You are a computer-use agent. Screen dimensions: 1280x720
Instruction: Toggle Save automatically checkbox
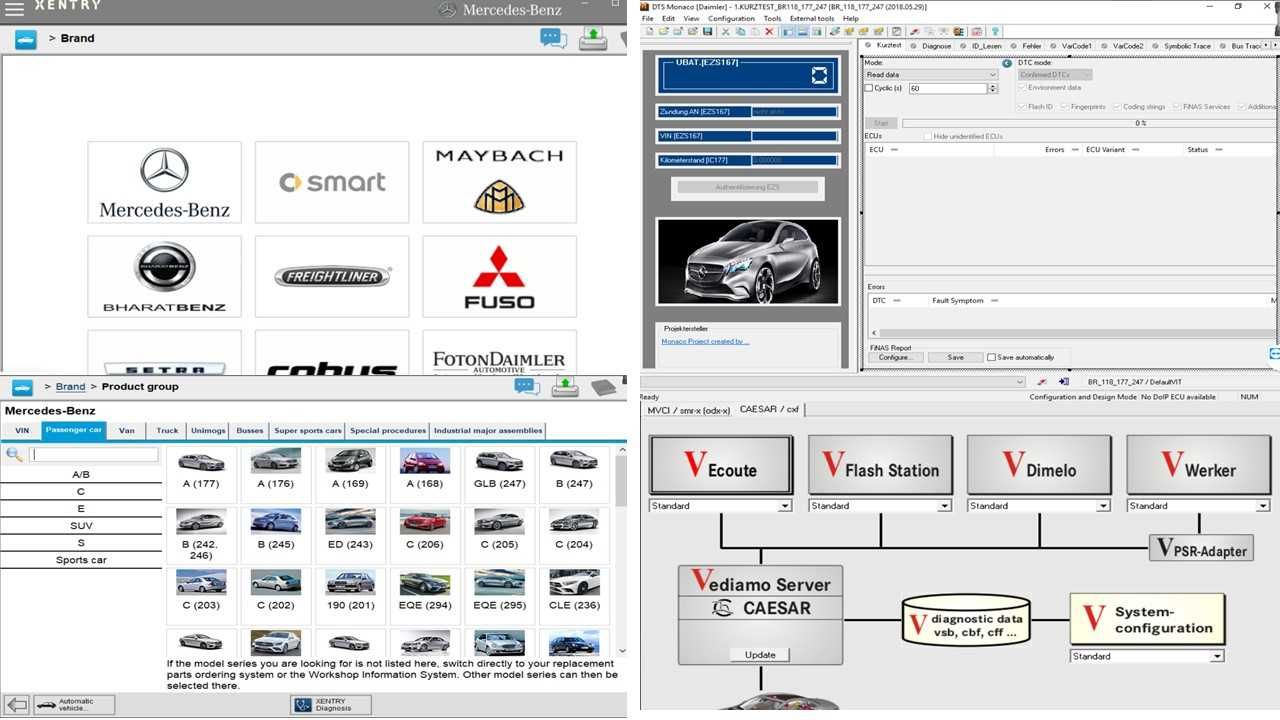pyautogui.click(x=992, y=357)
